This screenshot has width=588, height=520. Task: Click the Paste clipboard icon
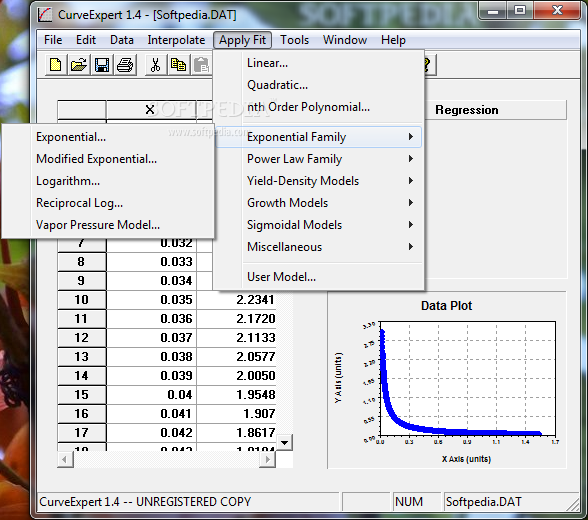[x=202, y=65]
